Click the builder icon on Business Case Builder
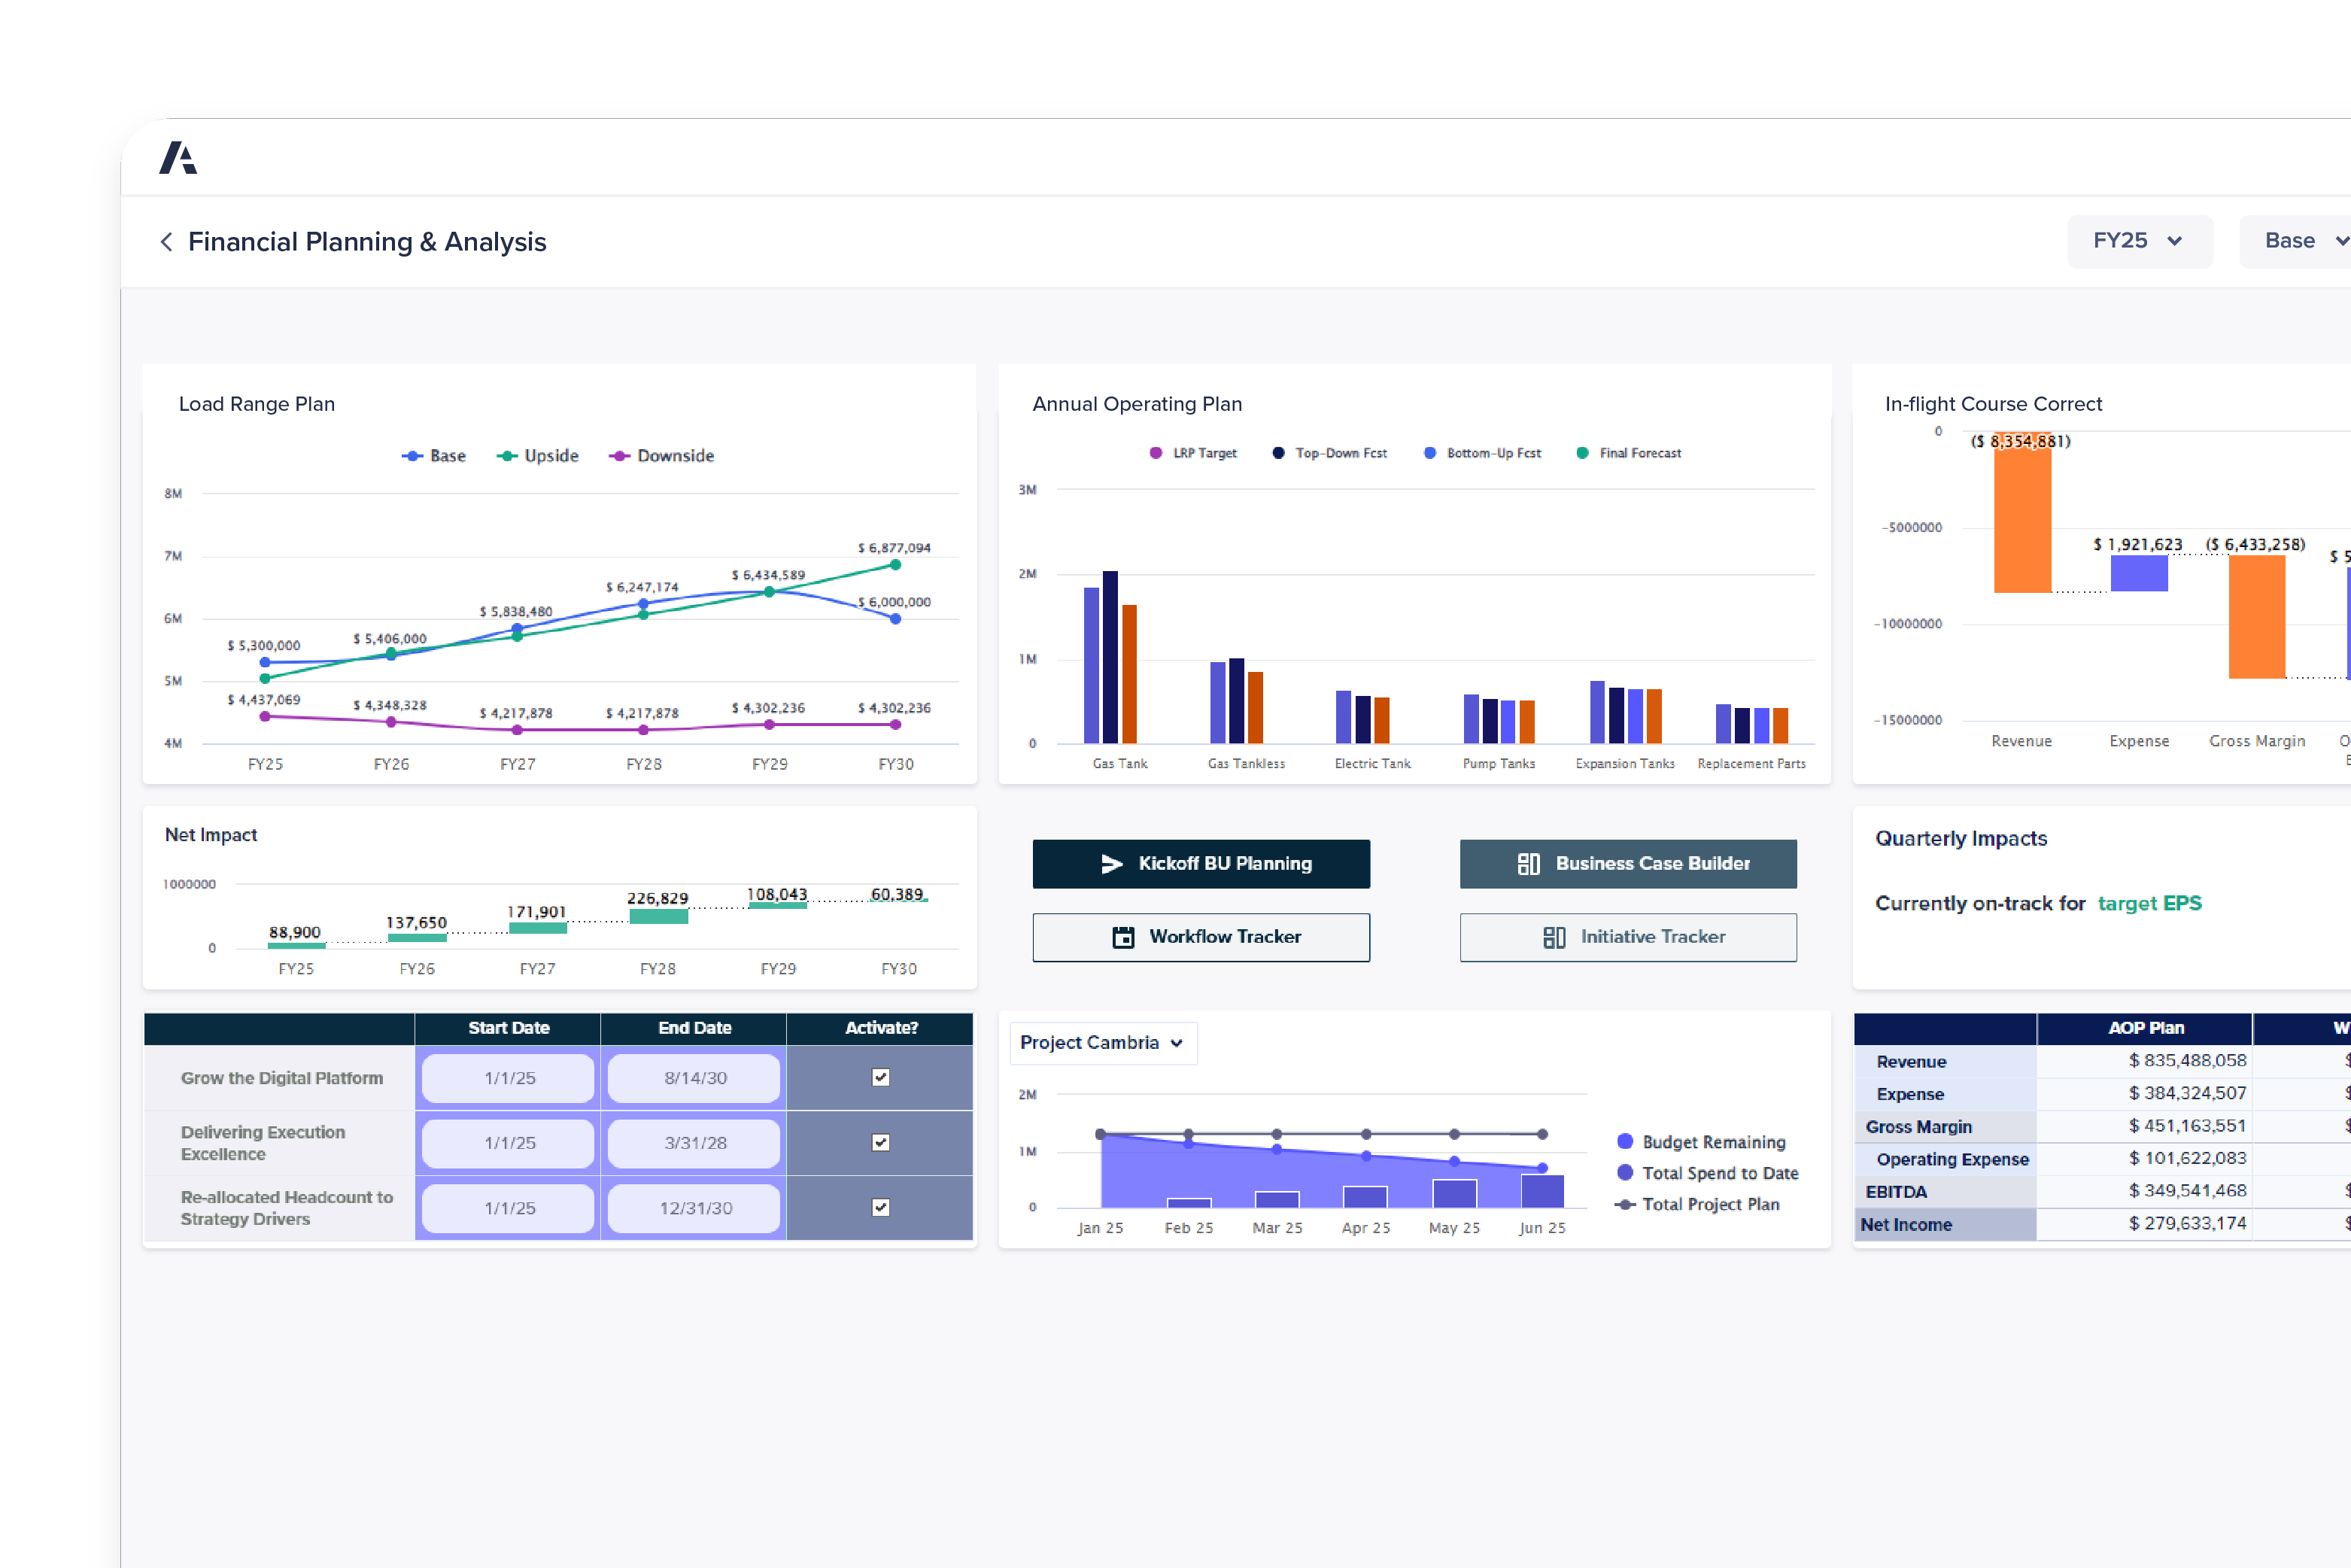The width and height of the screenshot is (2351, 1568). tap(1527, 864)
